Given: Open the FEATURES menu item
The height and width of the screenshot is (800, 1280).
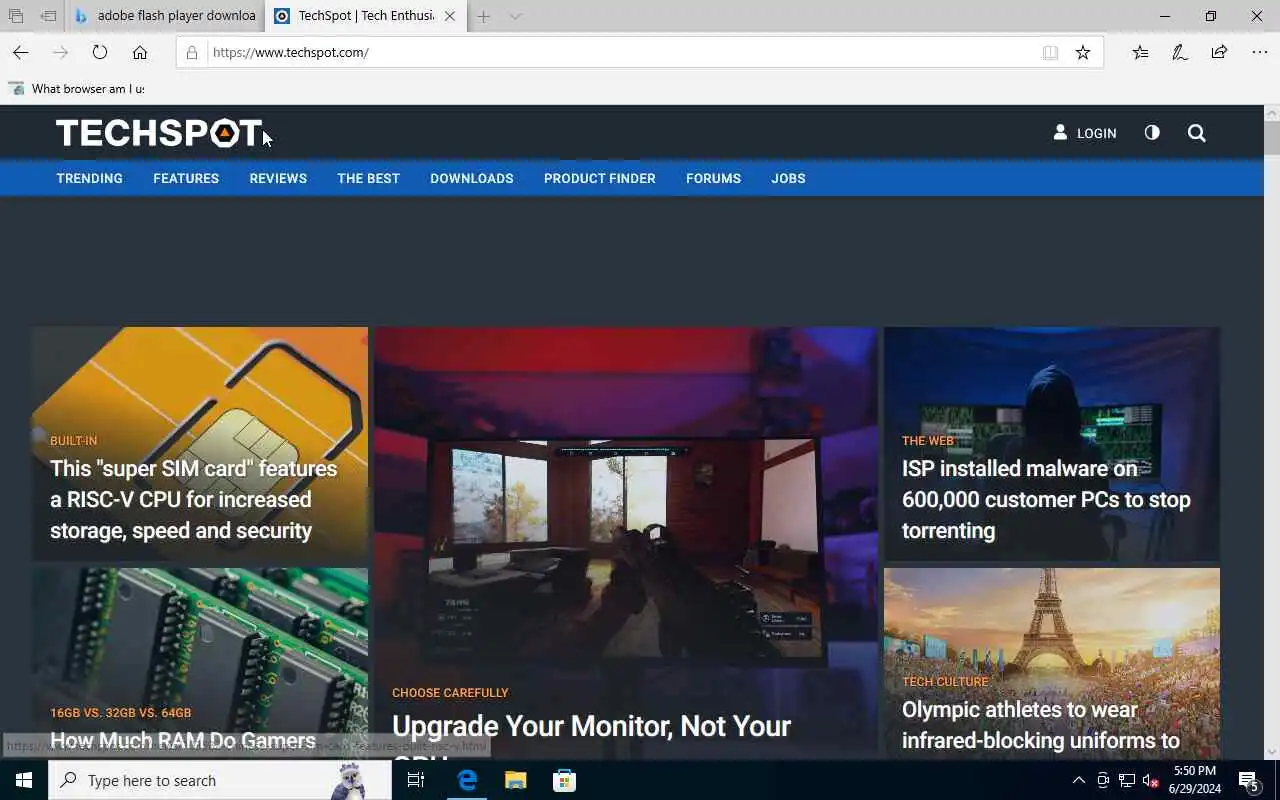Looking at the screenshot, I should [186, 178].
